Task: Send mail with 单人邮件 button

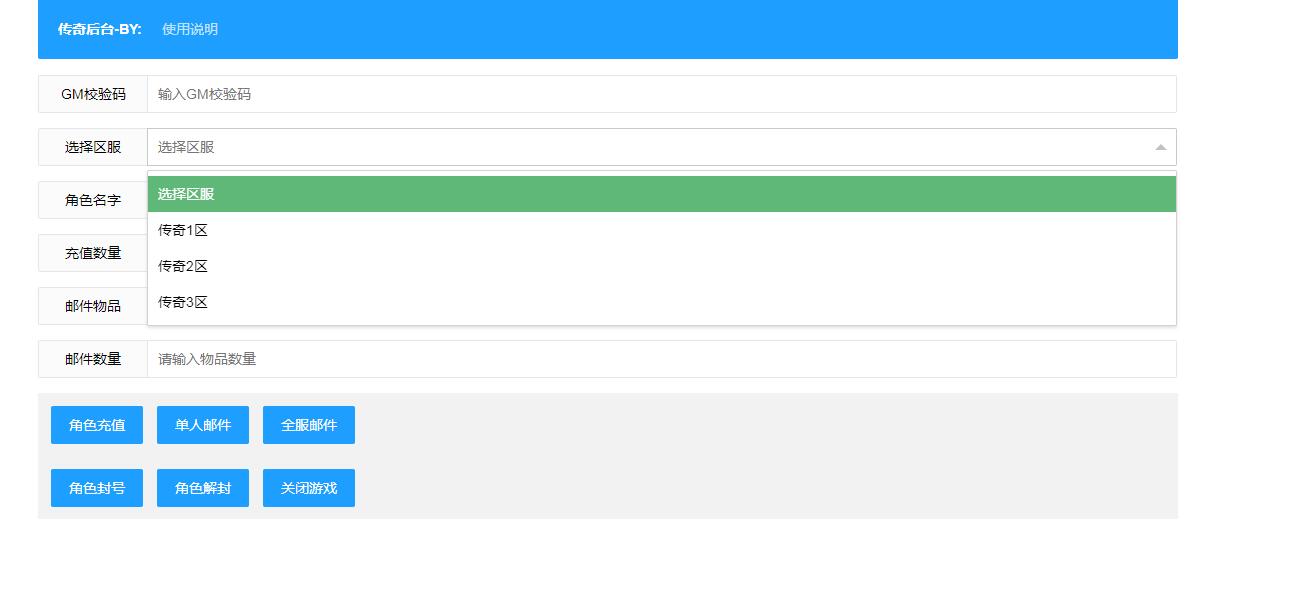Action: [x=203, y=425]
